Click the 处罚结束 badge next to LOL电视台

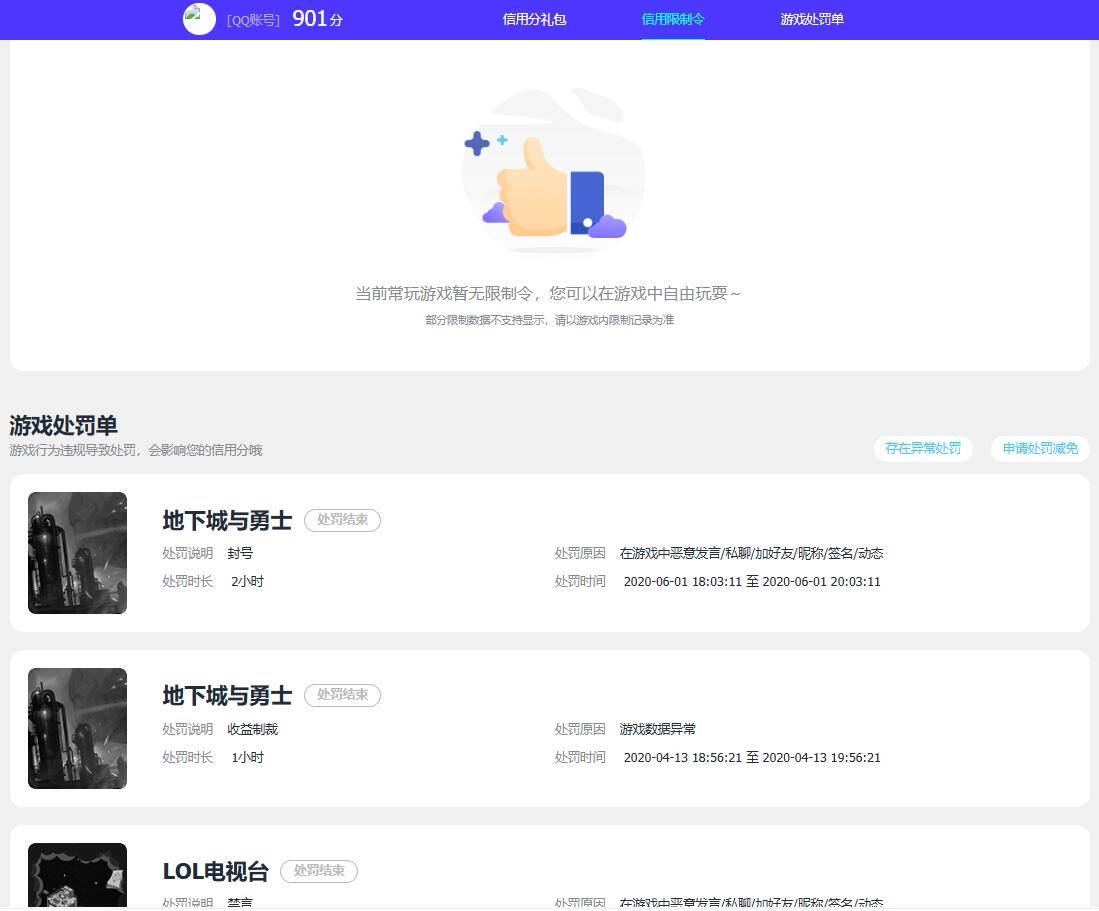tap(318, 871)
